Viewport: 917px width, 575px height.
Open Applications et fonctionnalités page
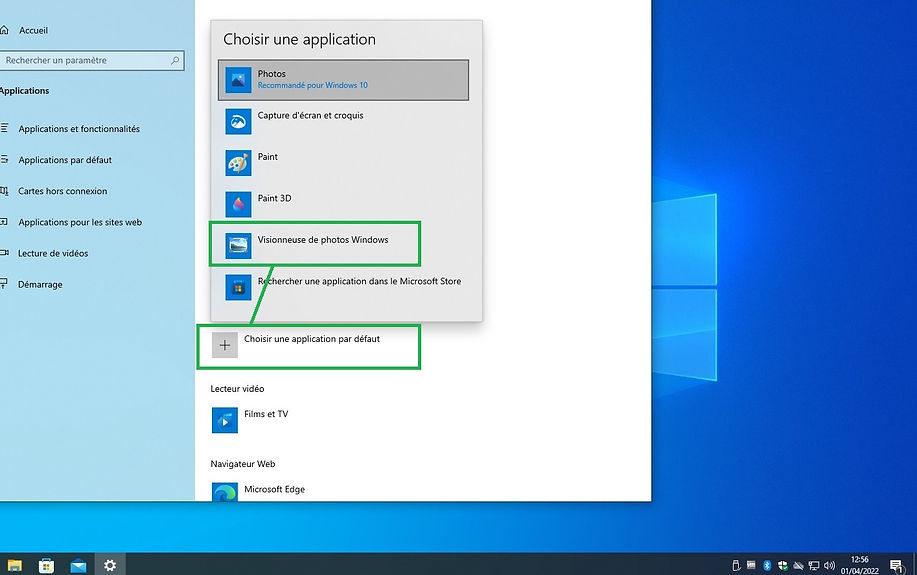79,129
